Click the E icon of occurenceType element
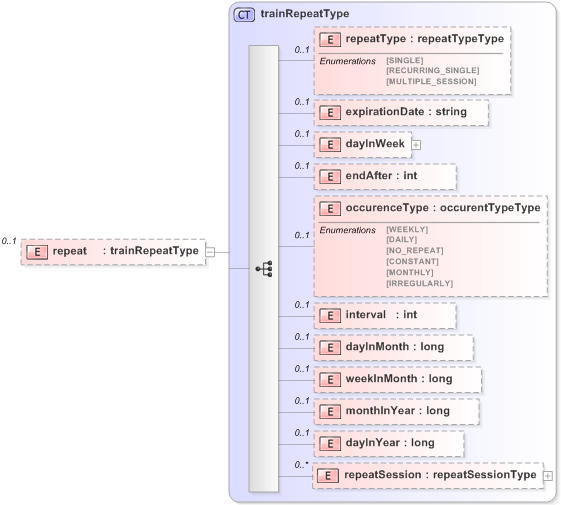Viewport: 561px width, 505px height. 330,208
